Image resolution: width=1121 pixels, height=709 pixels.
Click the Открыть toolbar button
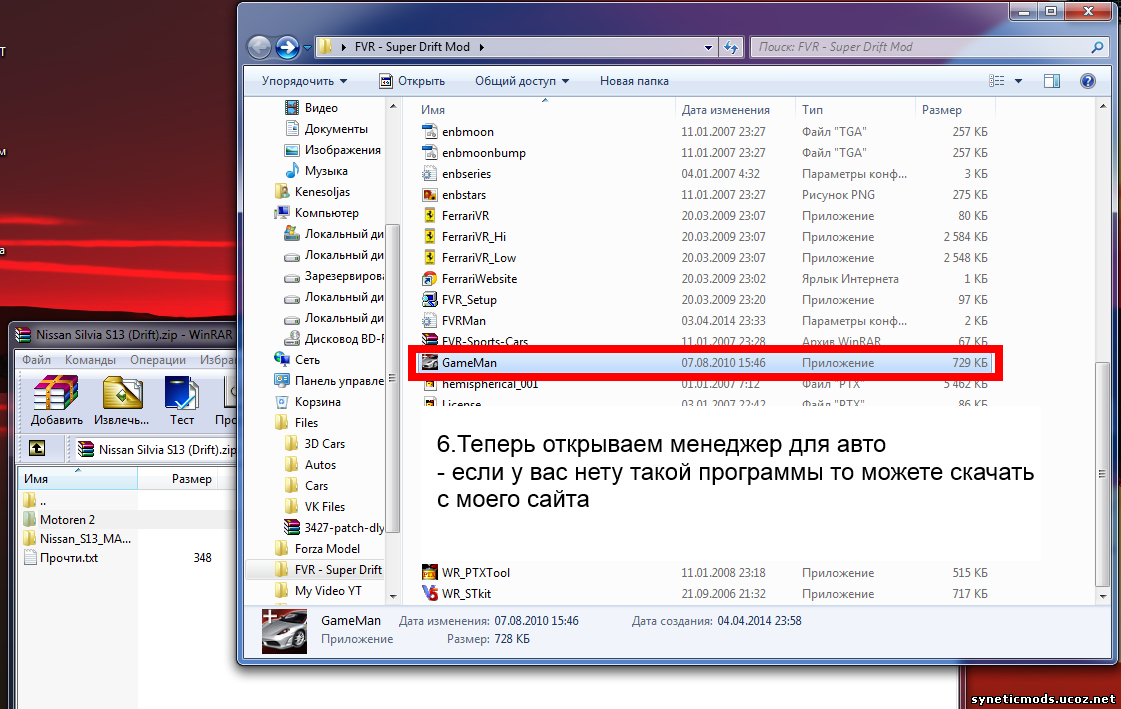412,81
